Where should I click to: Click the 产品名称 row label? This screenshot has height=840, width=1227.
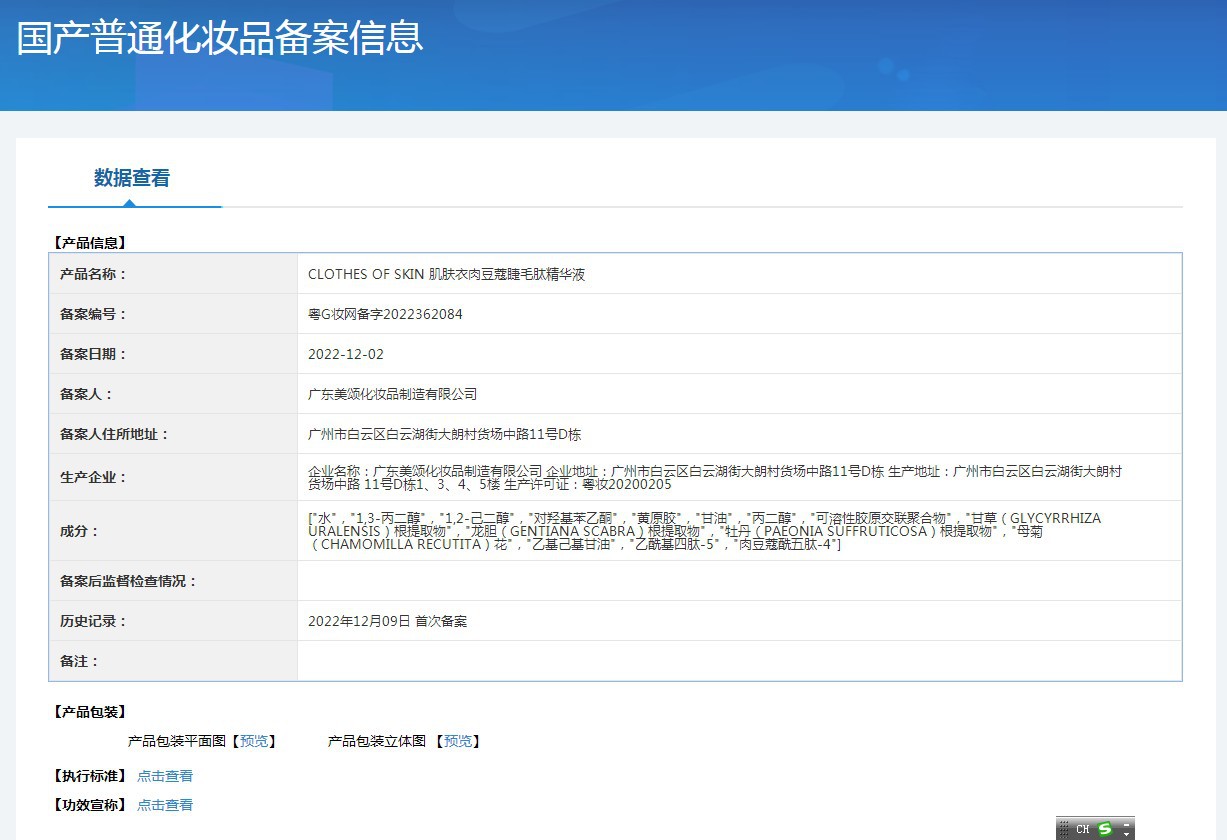(x=94, y=274)
